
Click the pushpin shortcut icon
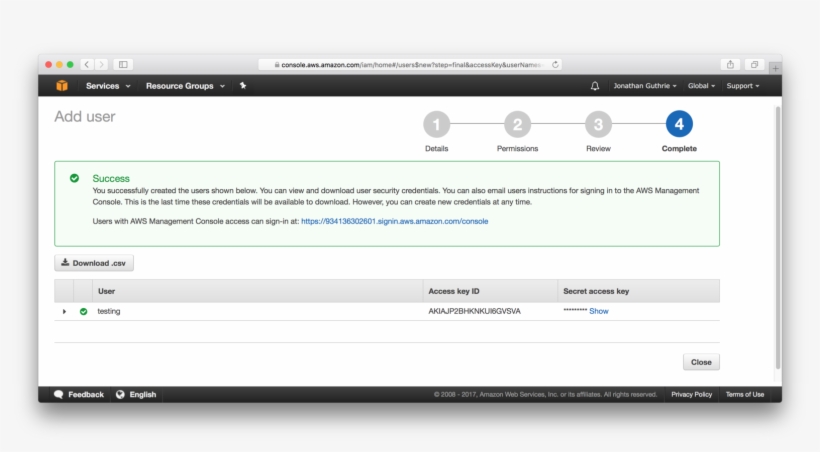point(243,85)
